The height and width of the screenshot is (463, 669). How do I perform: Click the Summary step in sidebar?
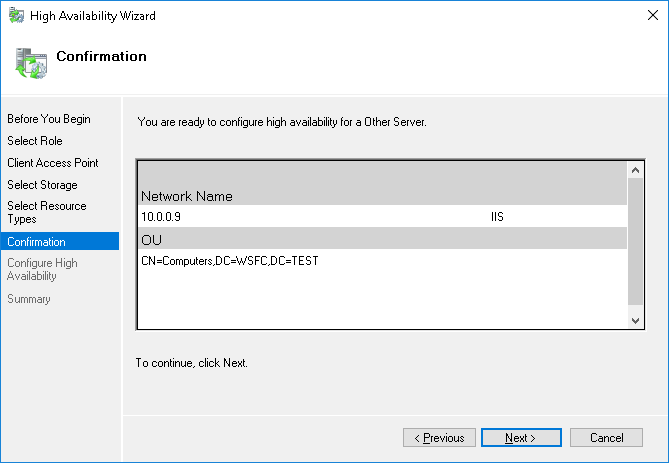pyautogui.click(x=29, y=299)
